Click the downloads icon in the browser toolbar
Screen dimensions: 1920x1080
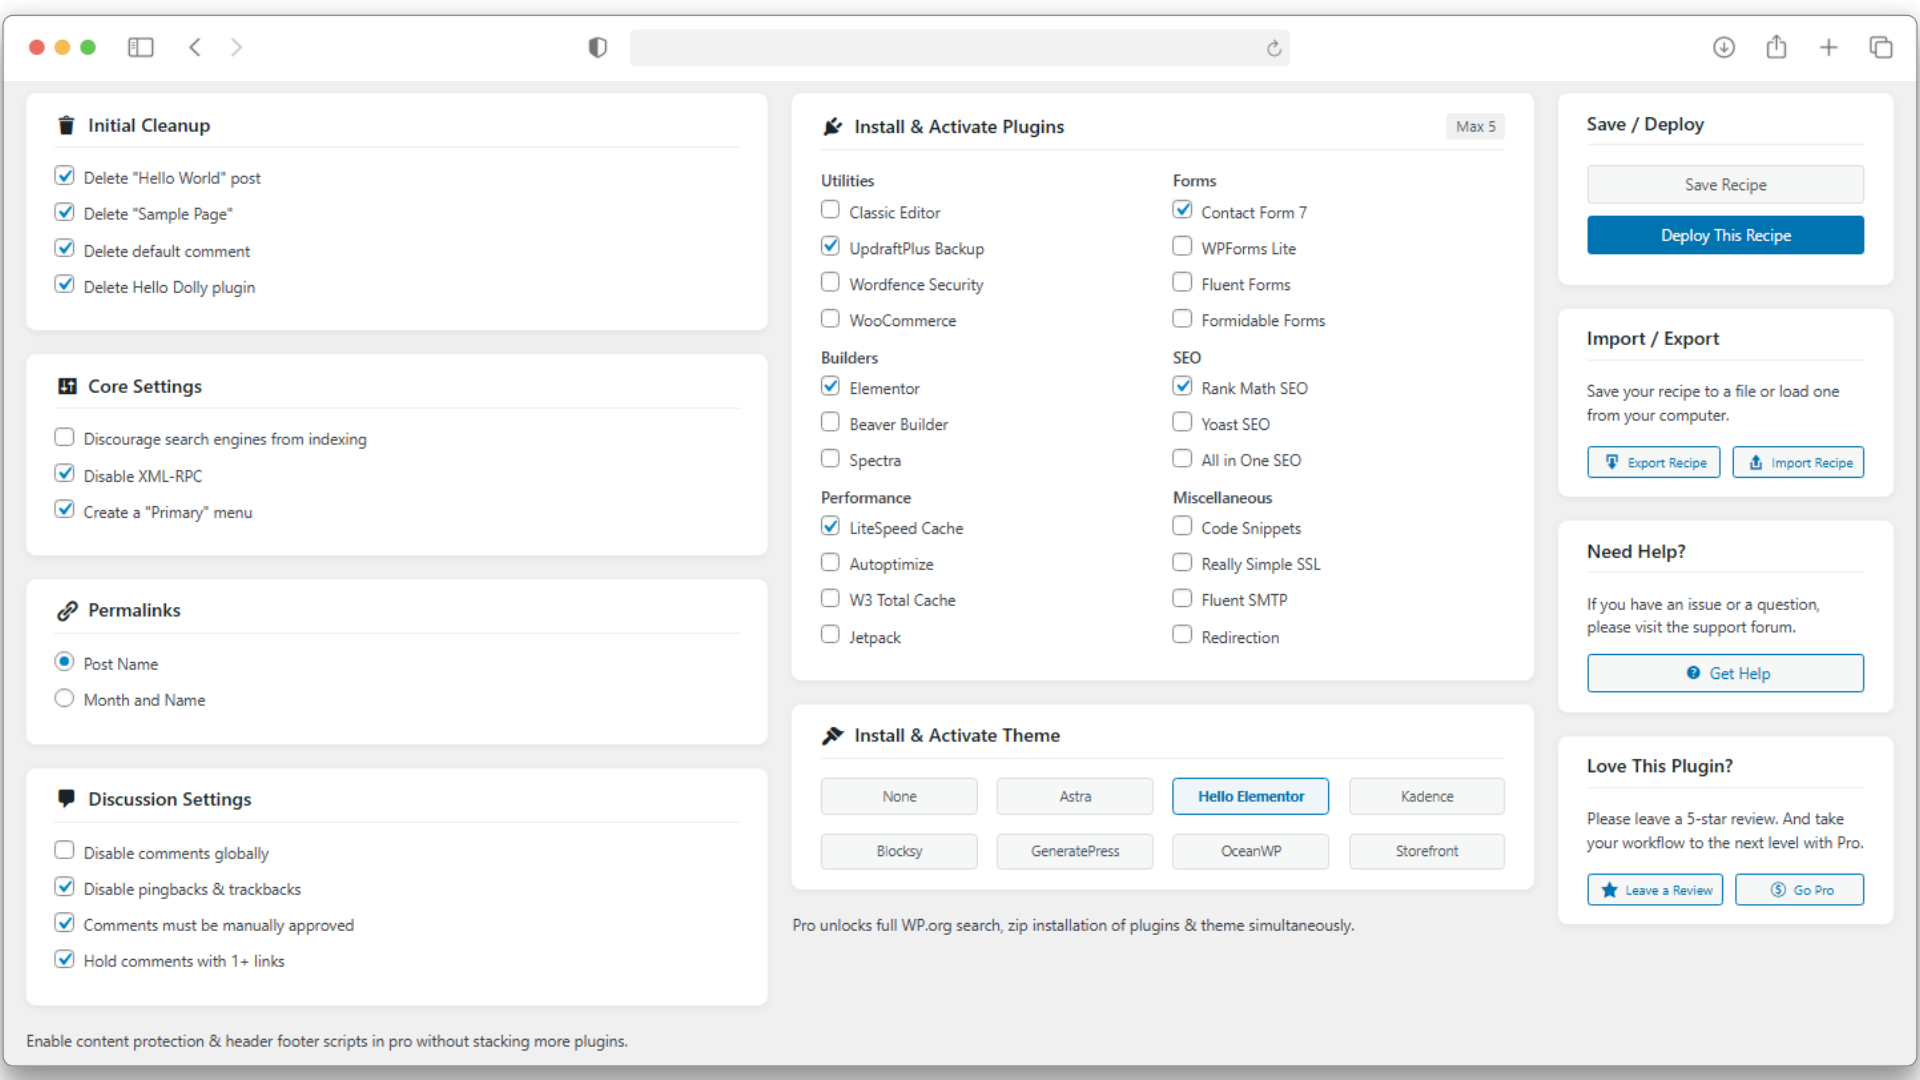(x=1724, y=47)
